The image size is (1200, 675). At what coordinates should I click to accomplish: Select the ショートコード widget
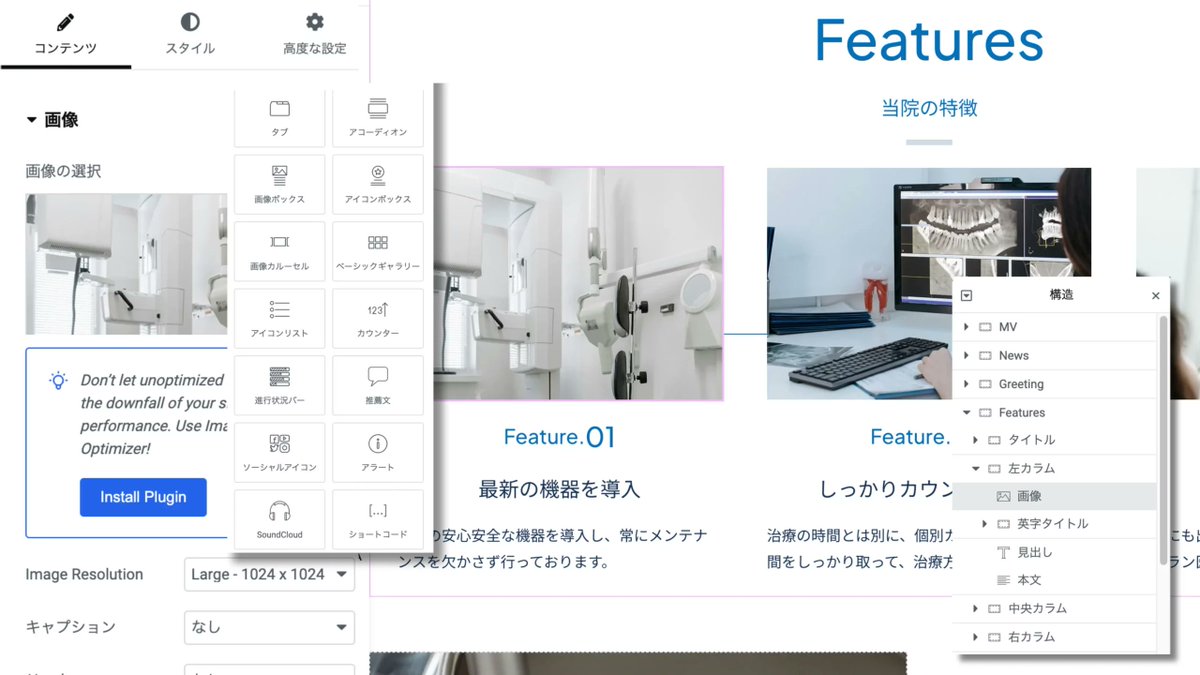pyautogui.click(x=377, y=519)
